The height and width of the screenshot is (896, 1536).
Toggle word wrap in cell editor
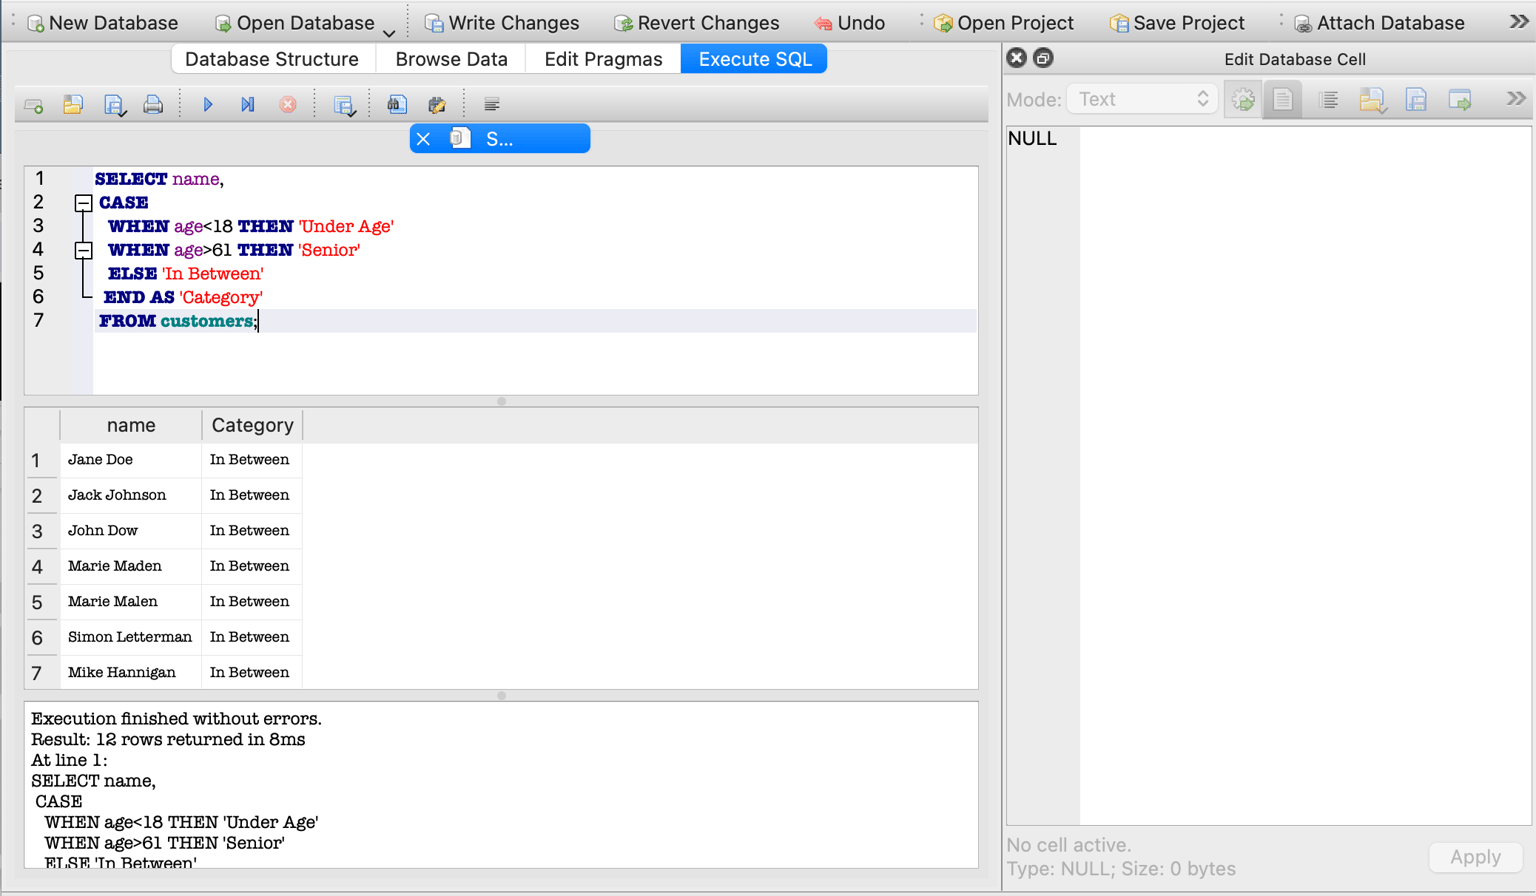tap(1329, 100)
